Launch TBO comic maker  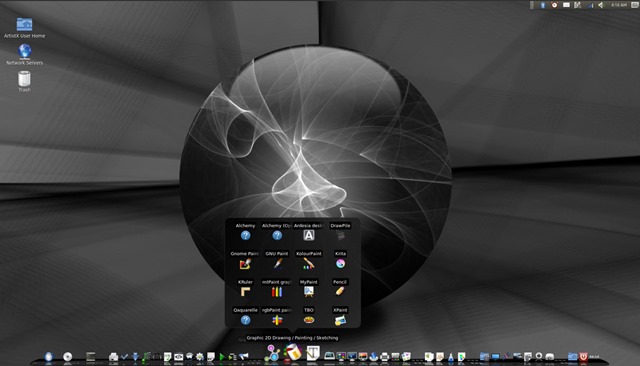click(309, 320)
